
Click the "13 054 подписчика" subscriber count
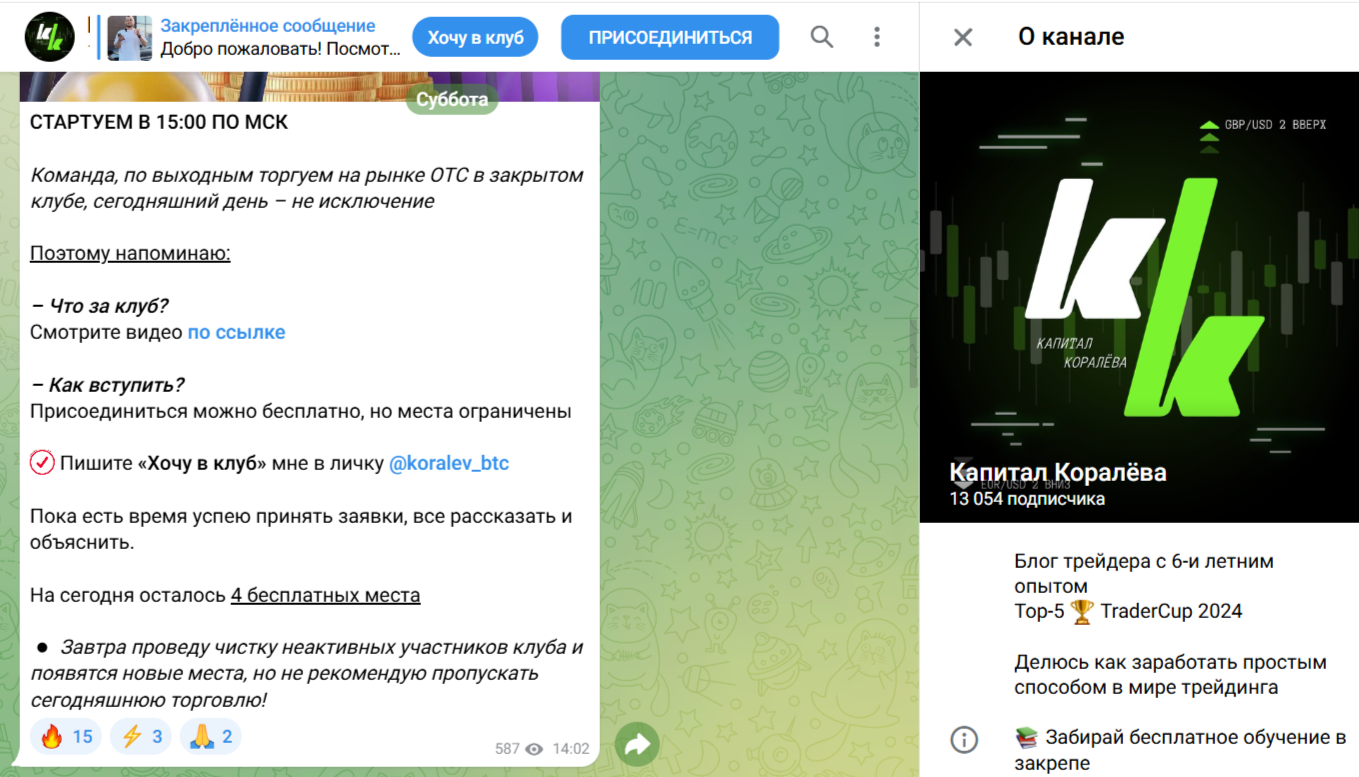coord(1027,499)
